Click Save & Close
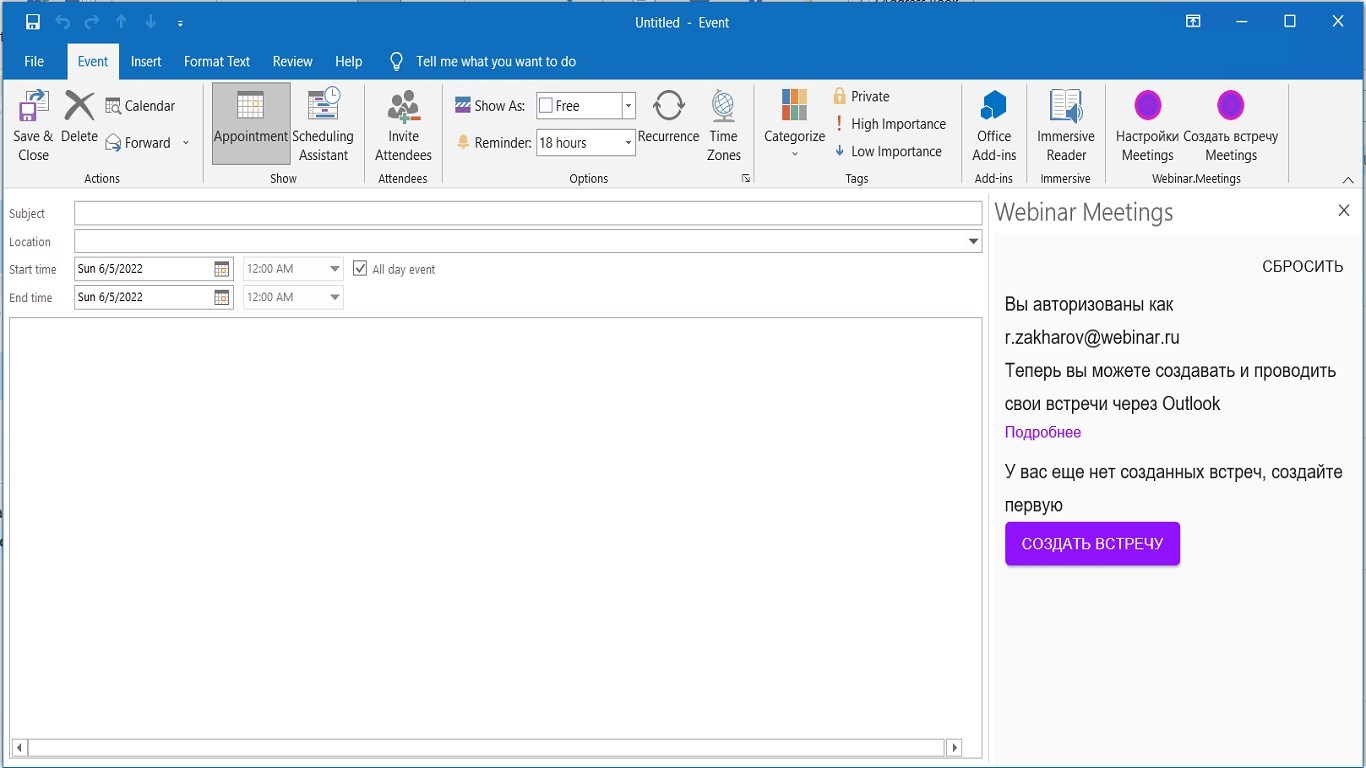 pyautogui.click(x=33, y=125)
